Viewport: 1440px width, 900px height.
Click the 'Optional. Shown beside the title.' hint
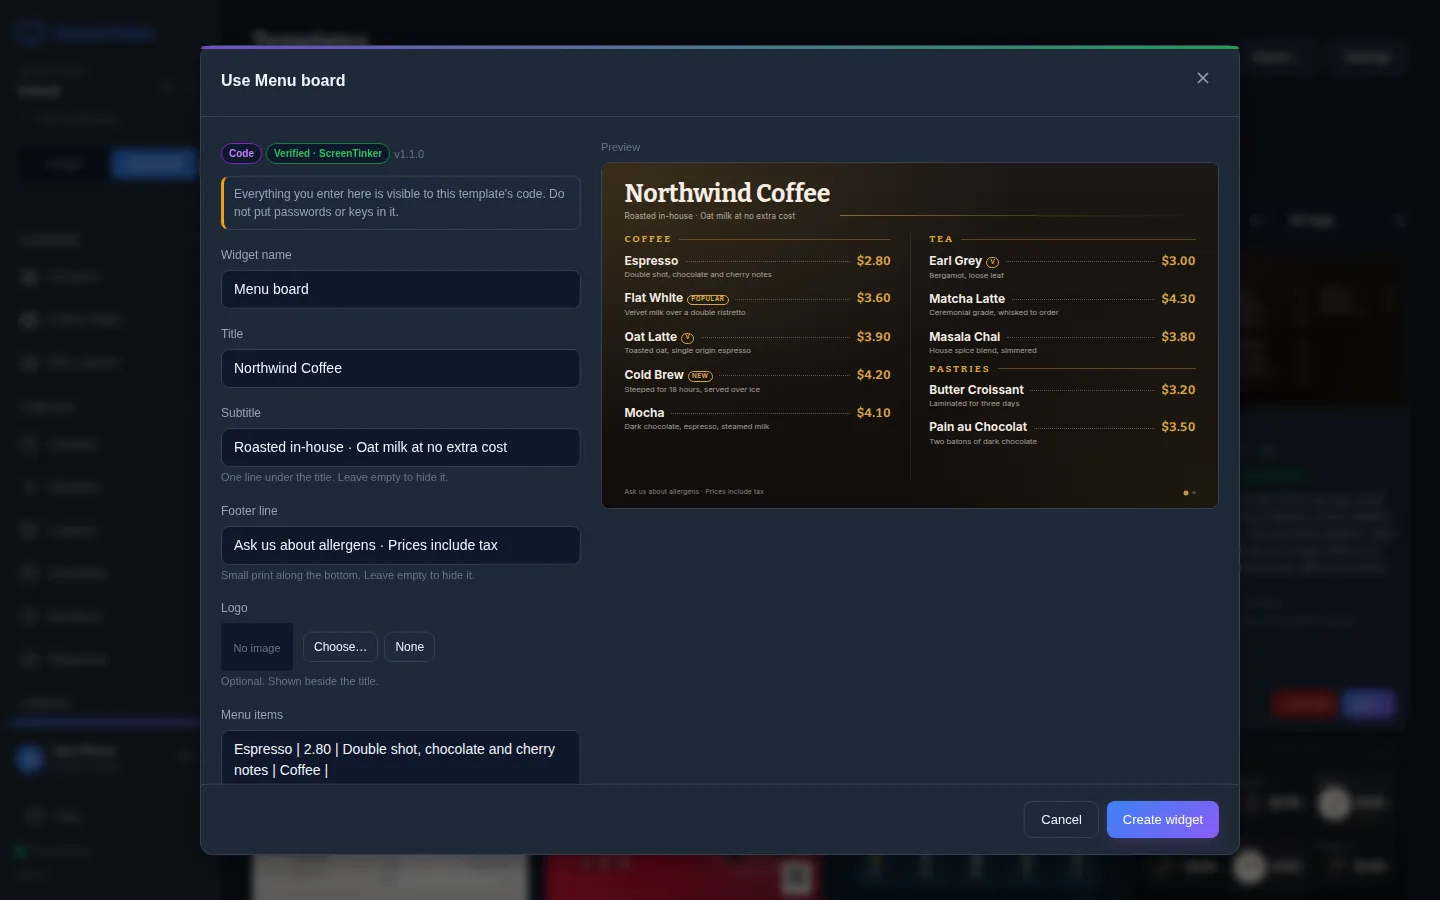point(299,681)
